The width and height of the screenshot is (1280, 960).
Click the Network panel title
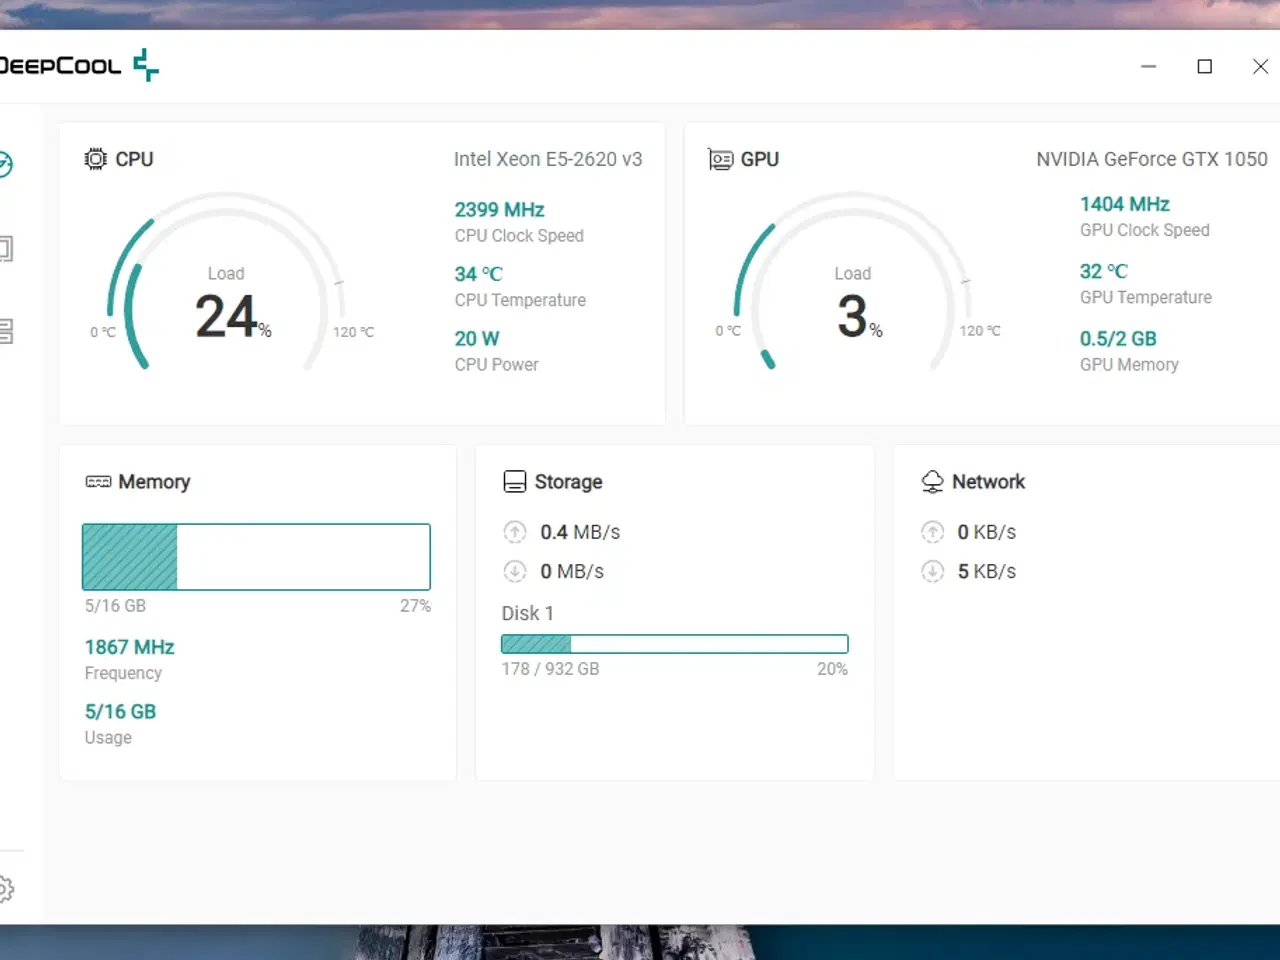point(988,482)
